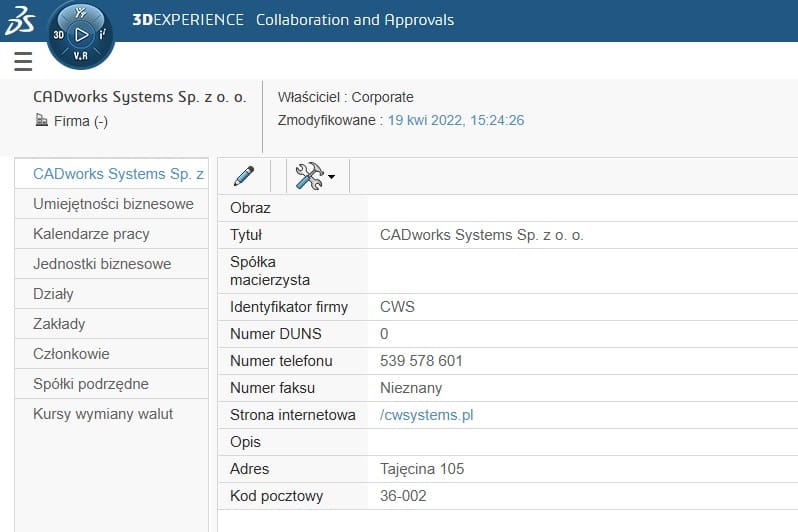Click the Spółka macierzysta field label
Viewport: 798px width, 532px height.
(270, 271)
